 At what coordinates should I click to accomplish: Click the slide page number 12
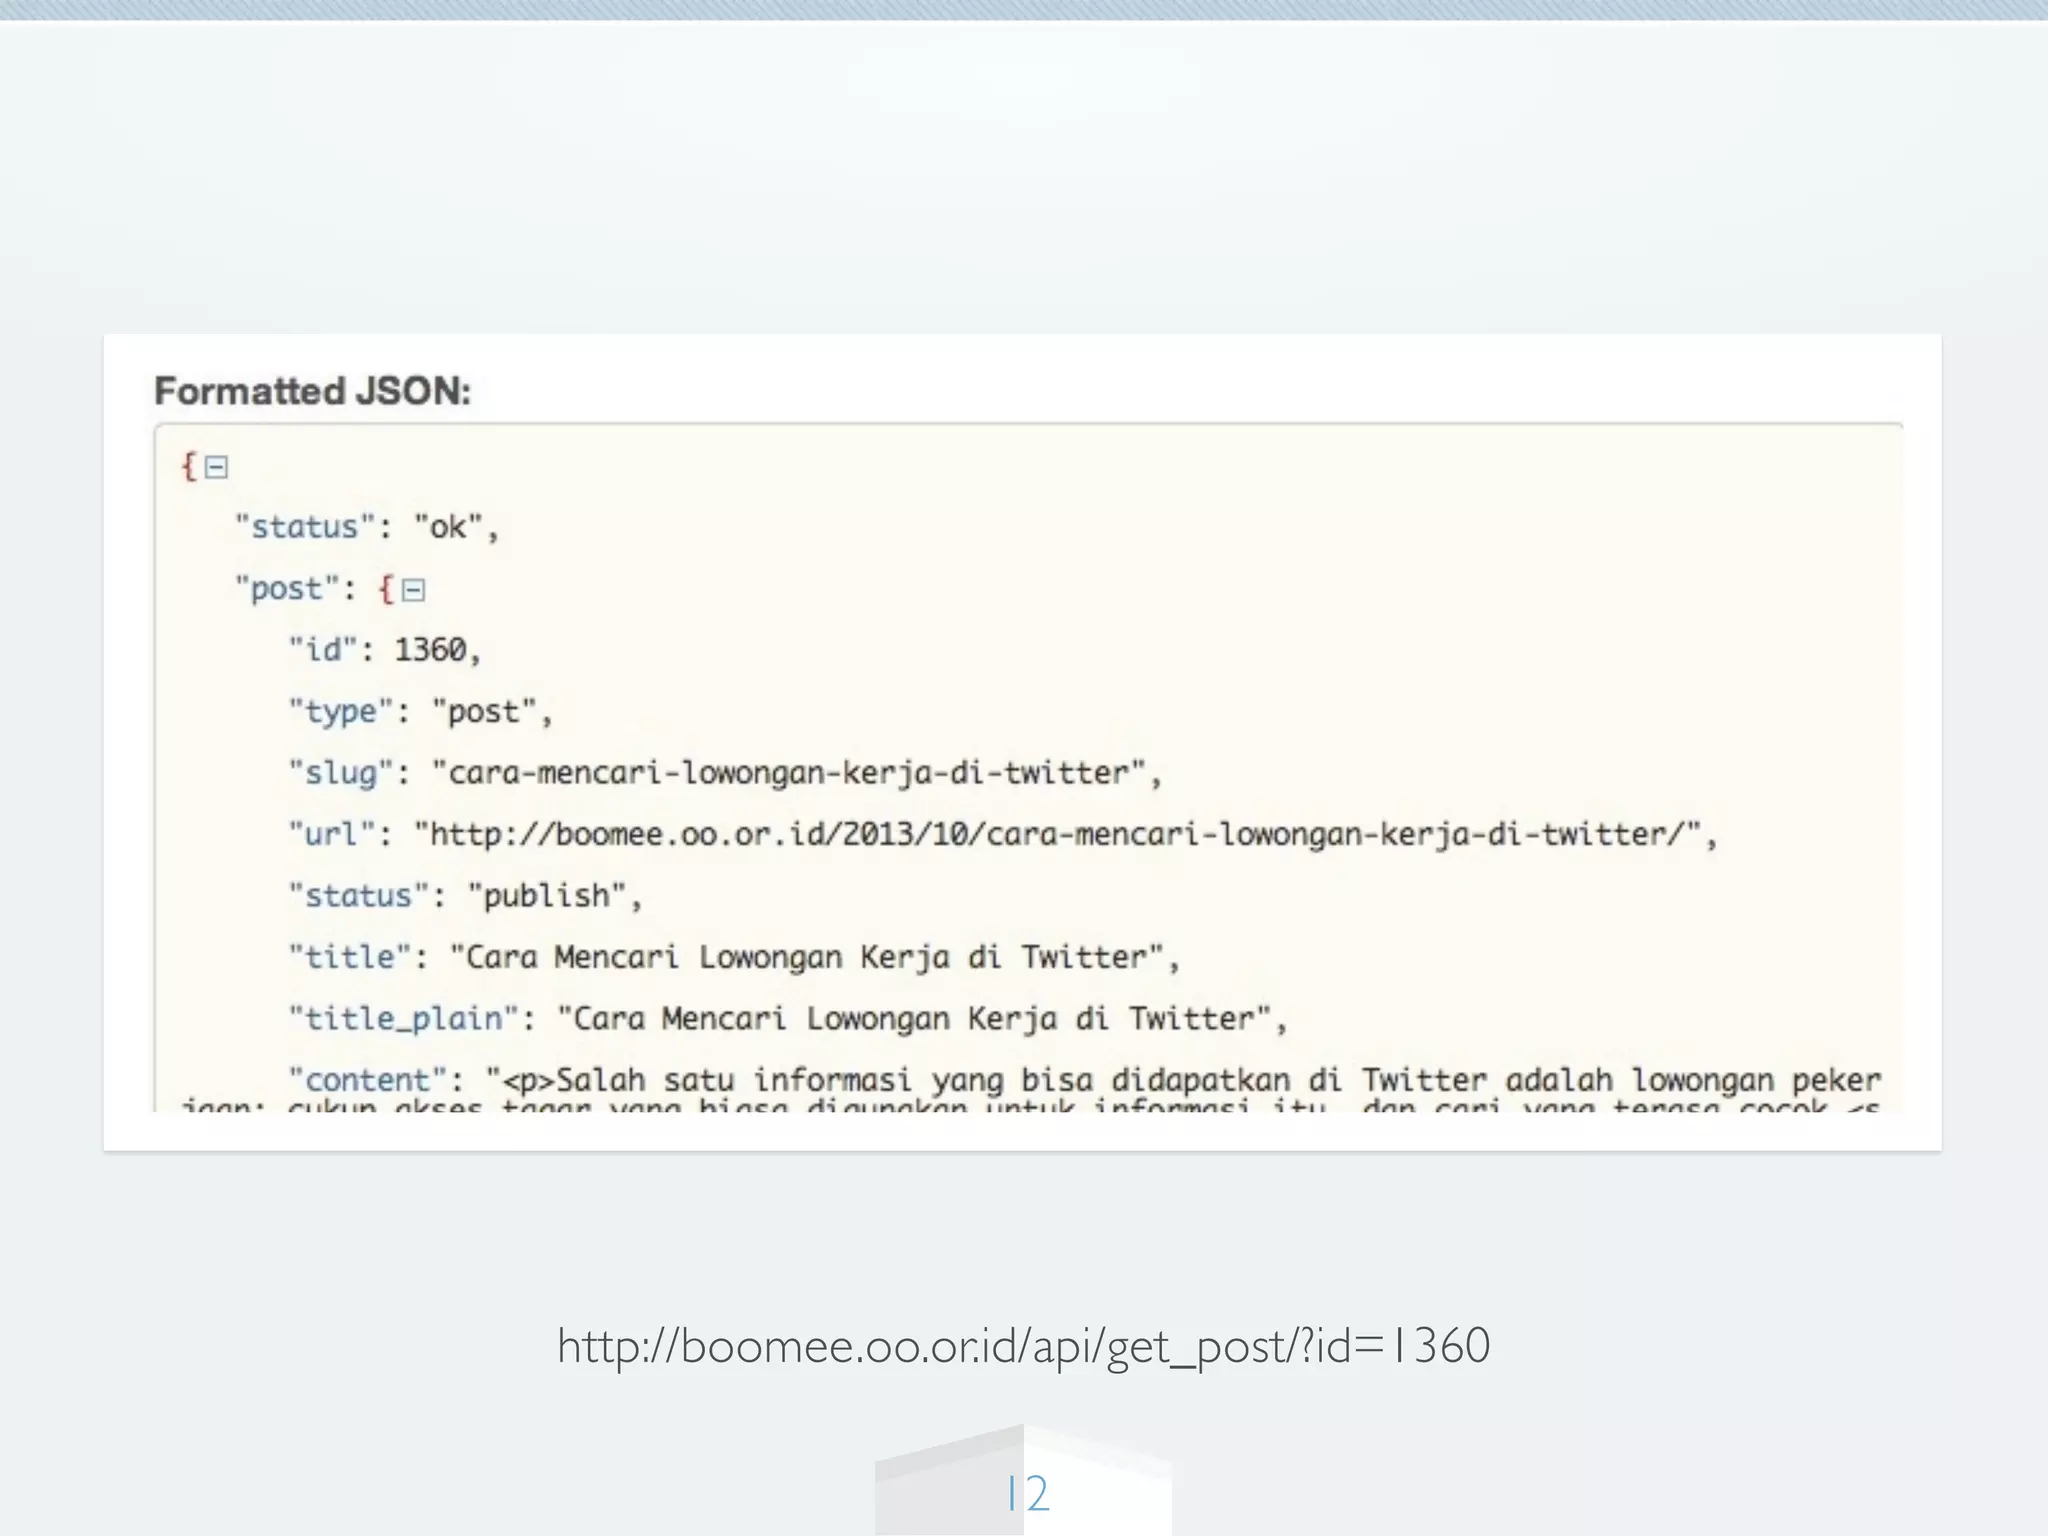coord(1027,1494)
